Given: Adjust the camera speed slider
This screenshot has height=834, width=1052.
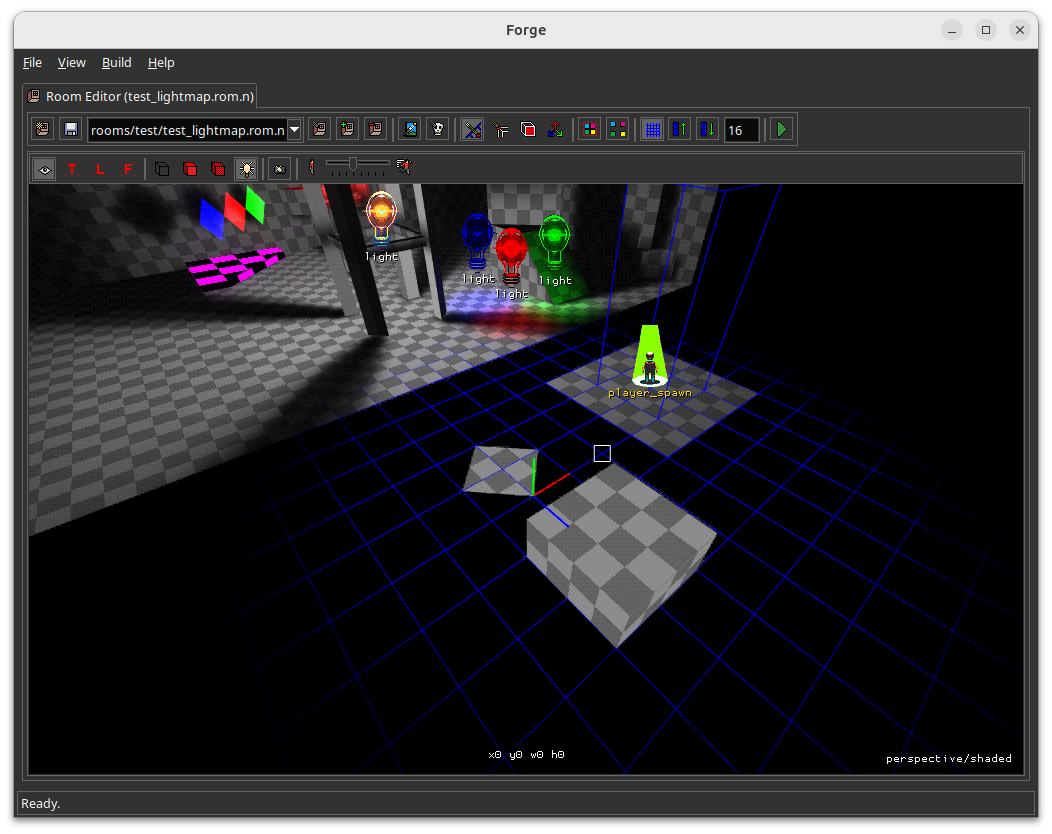Looking at the screenshot, I should (357, 165).
